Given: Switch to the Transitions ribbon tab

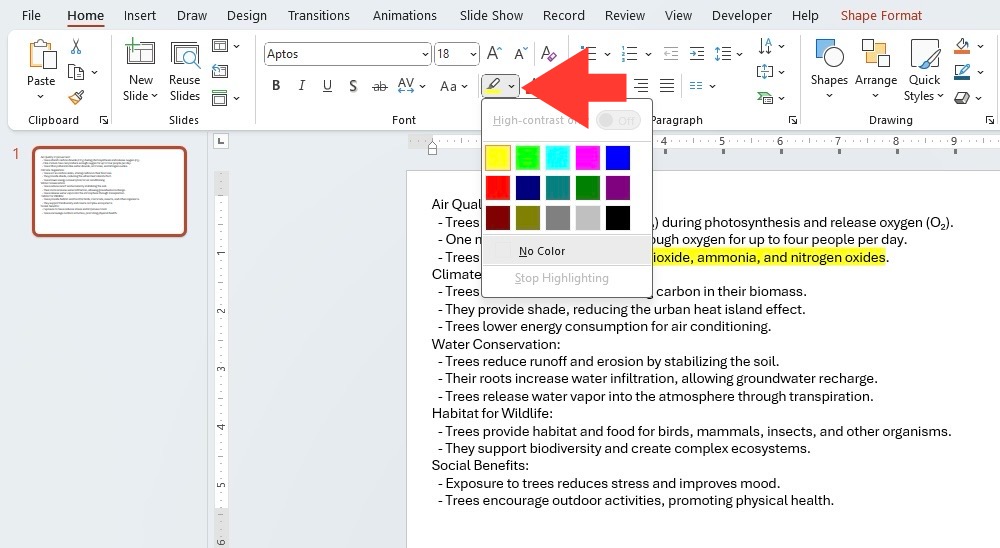Looking at the screenshot, I should [x=318, y=15].
